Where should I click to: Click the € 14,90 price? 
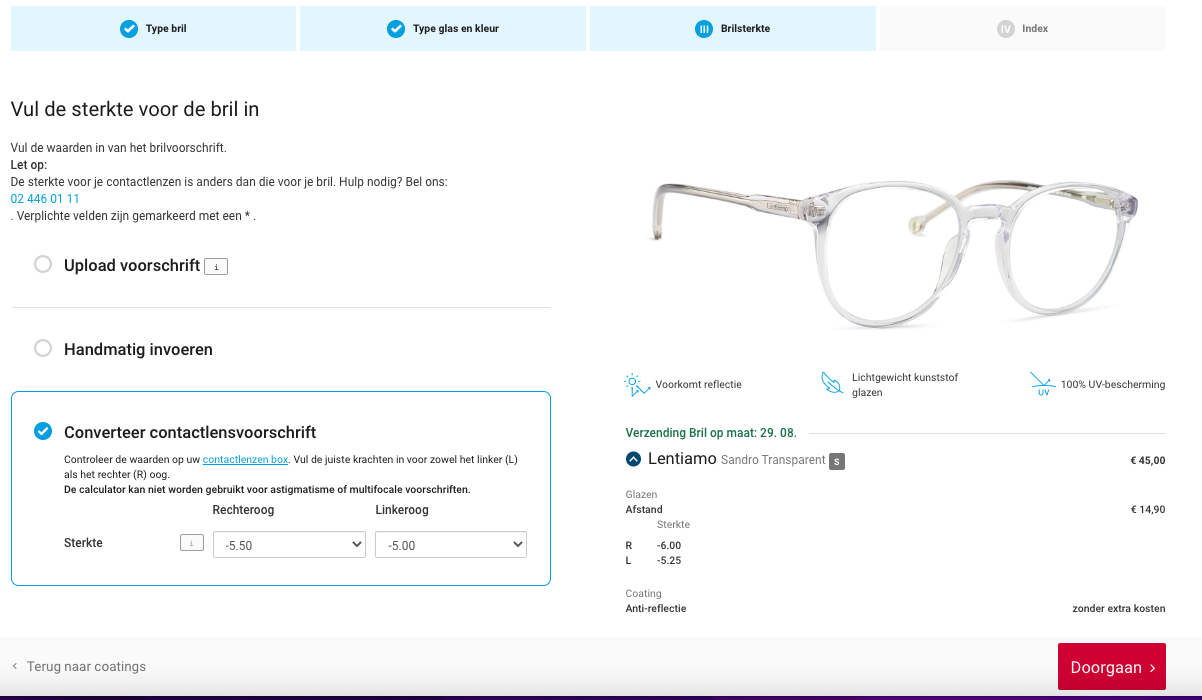1147,510
